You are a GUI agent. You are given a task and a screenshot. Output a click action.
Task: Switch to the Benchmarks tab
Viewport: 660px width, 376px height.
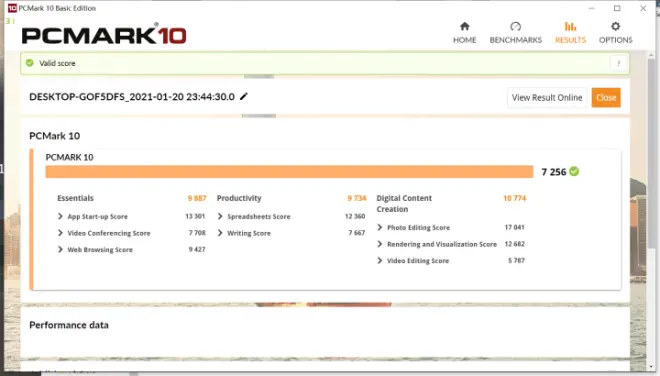(x=516, y=33)
